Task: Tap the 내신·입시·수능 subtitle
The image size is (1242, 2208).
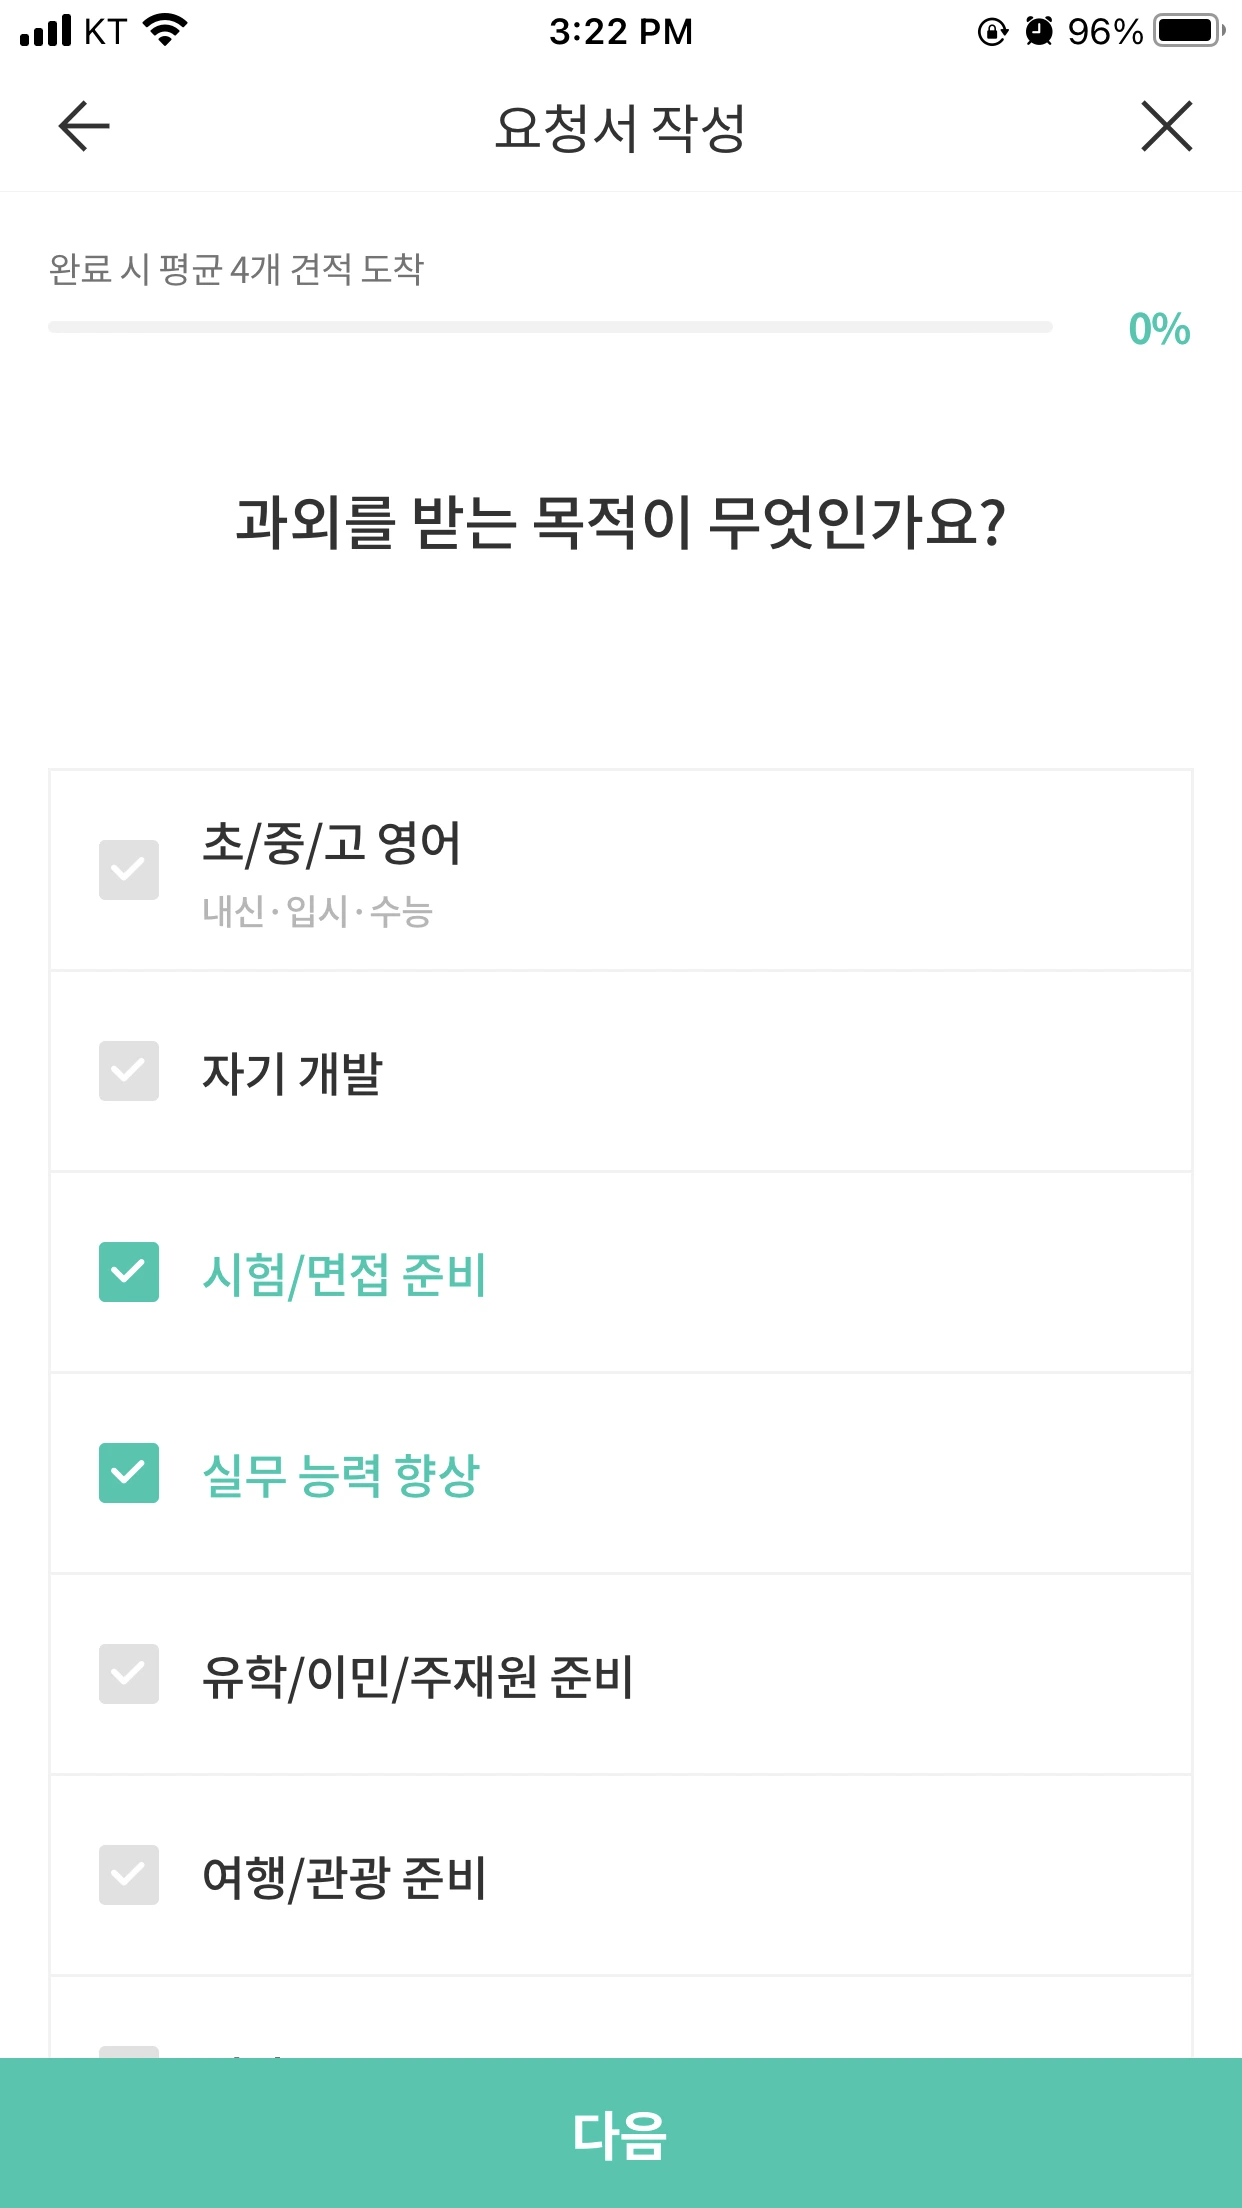Action: point(317,911)
